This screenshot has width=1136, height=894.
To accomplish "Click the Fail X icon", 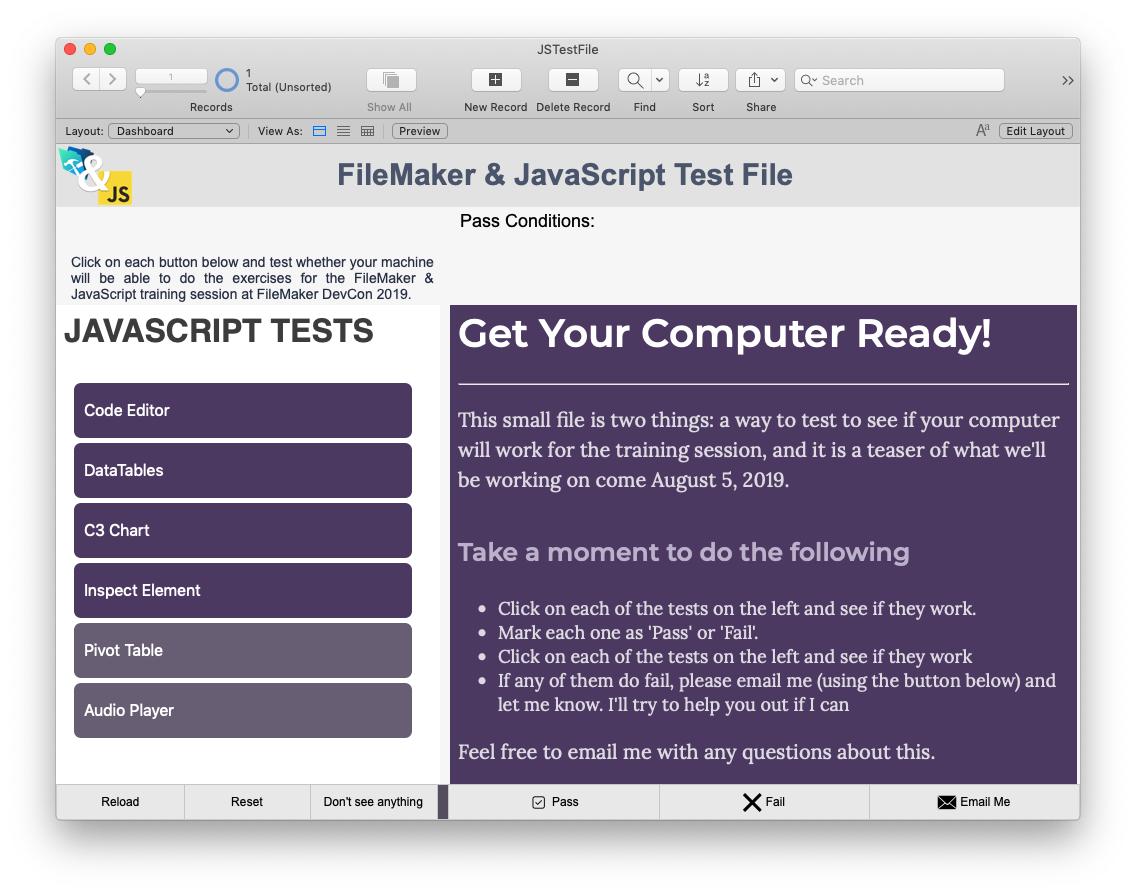I will 752,802.
